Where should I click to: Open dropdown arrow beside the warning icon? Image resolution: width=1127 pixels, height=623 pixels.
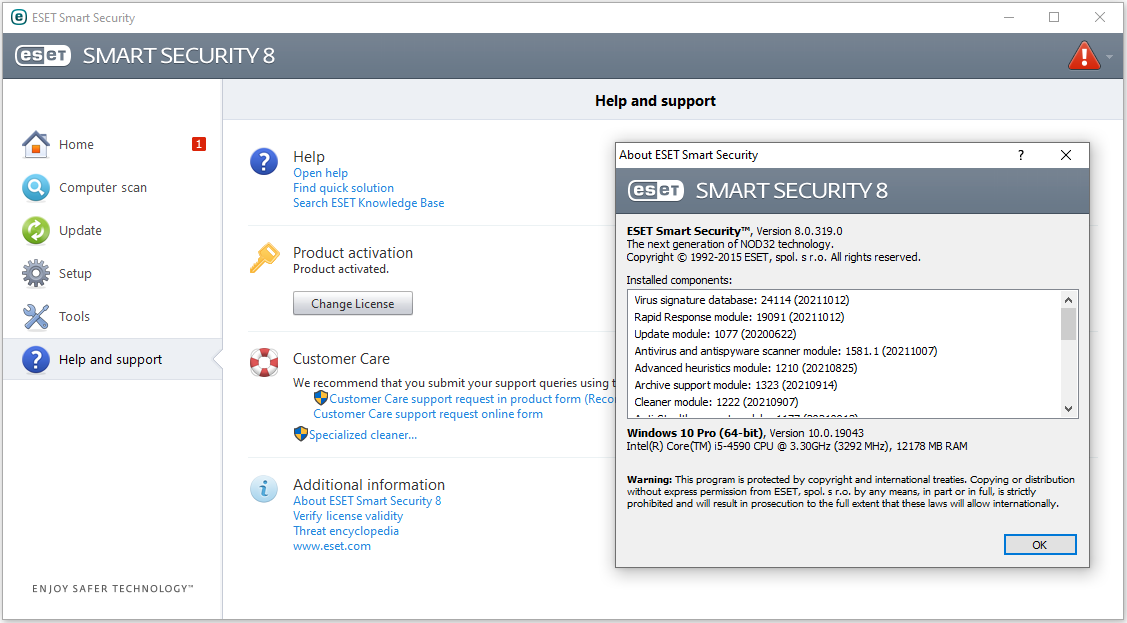1109,58
